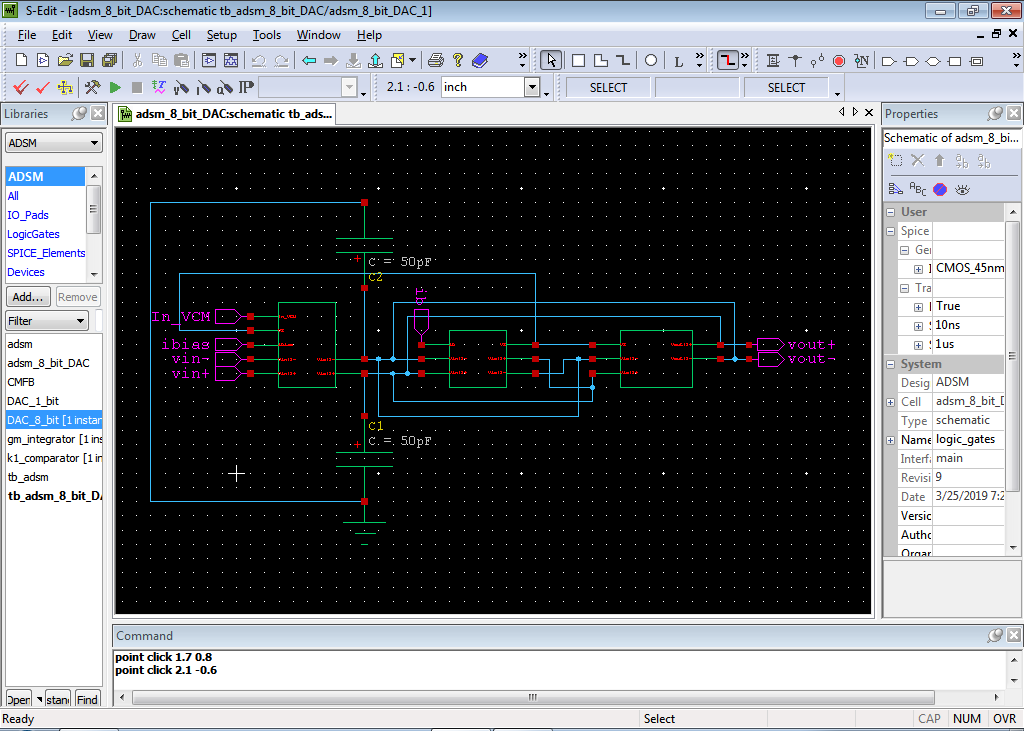Image resolution: width=1024 pixels, height=731 pixels.
Task: Collapse the User properties group
Action: pyautogui.click(x=892, y=212)
